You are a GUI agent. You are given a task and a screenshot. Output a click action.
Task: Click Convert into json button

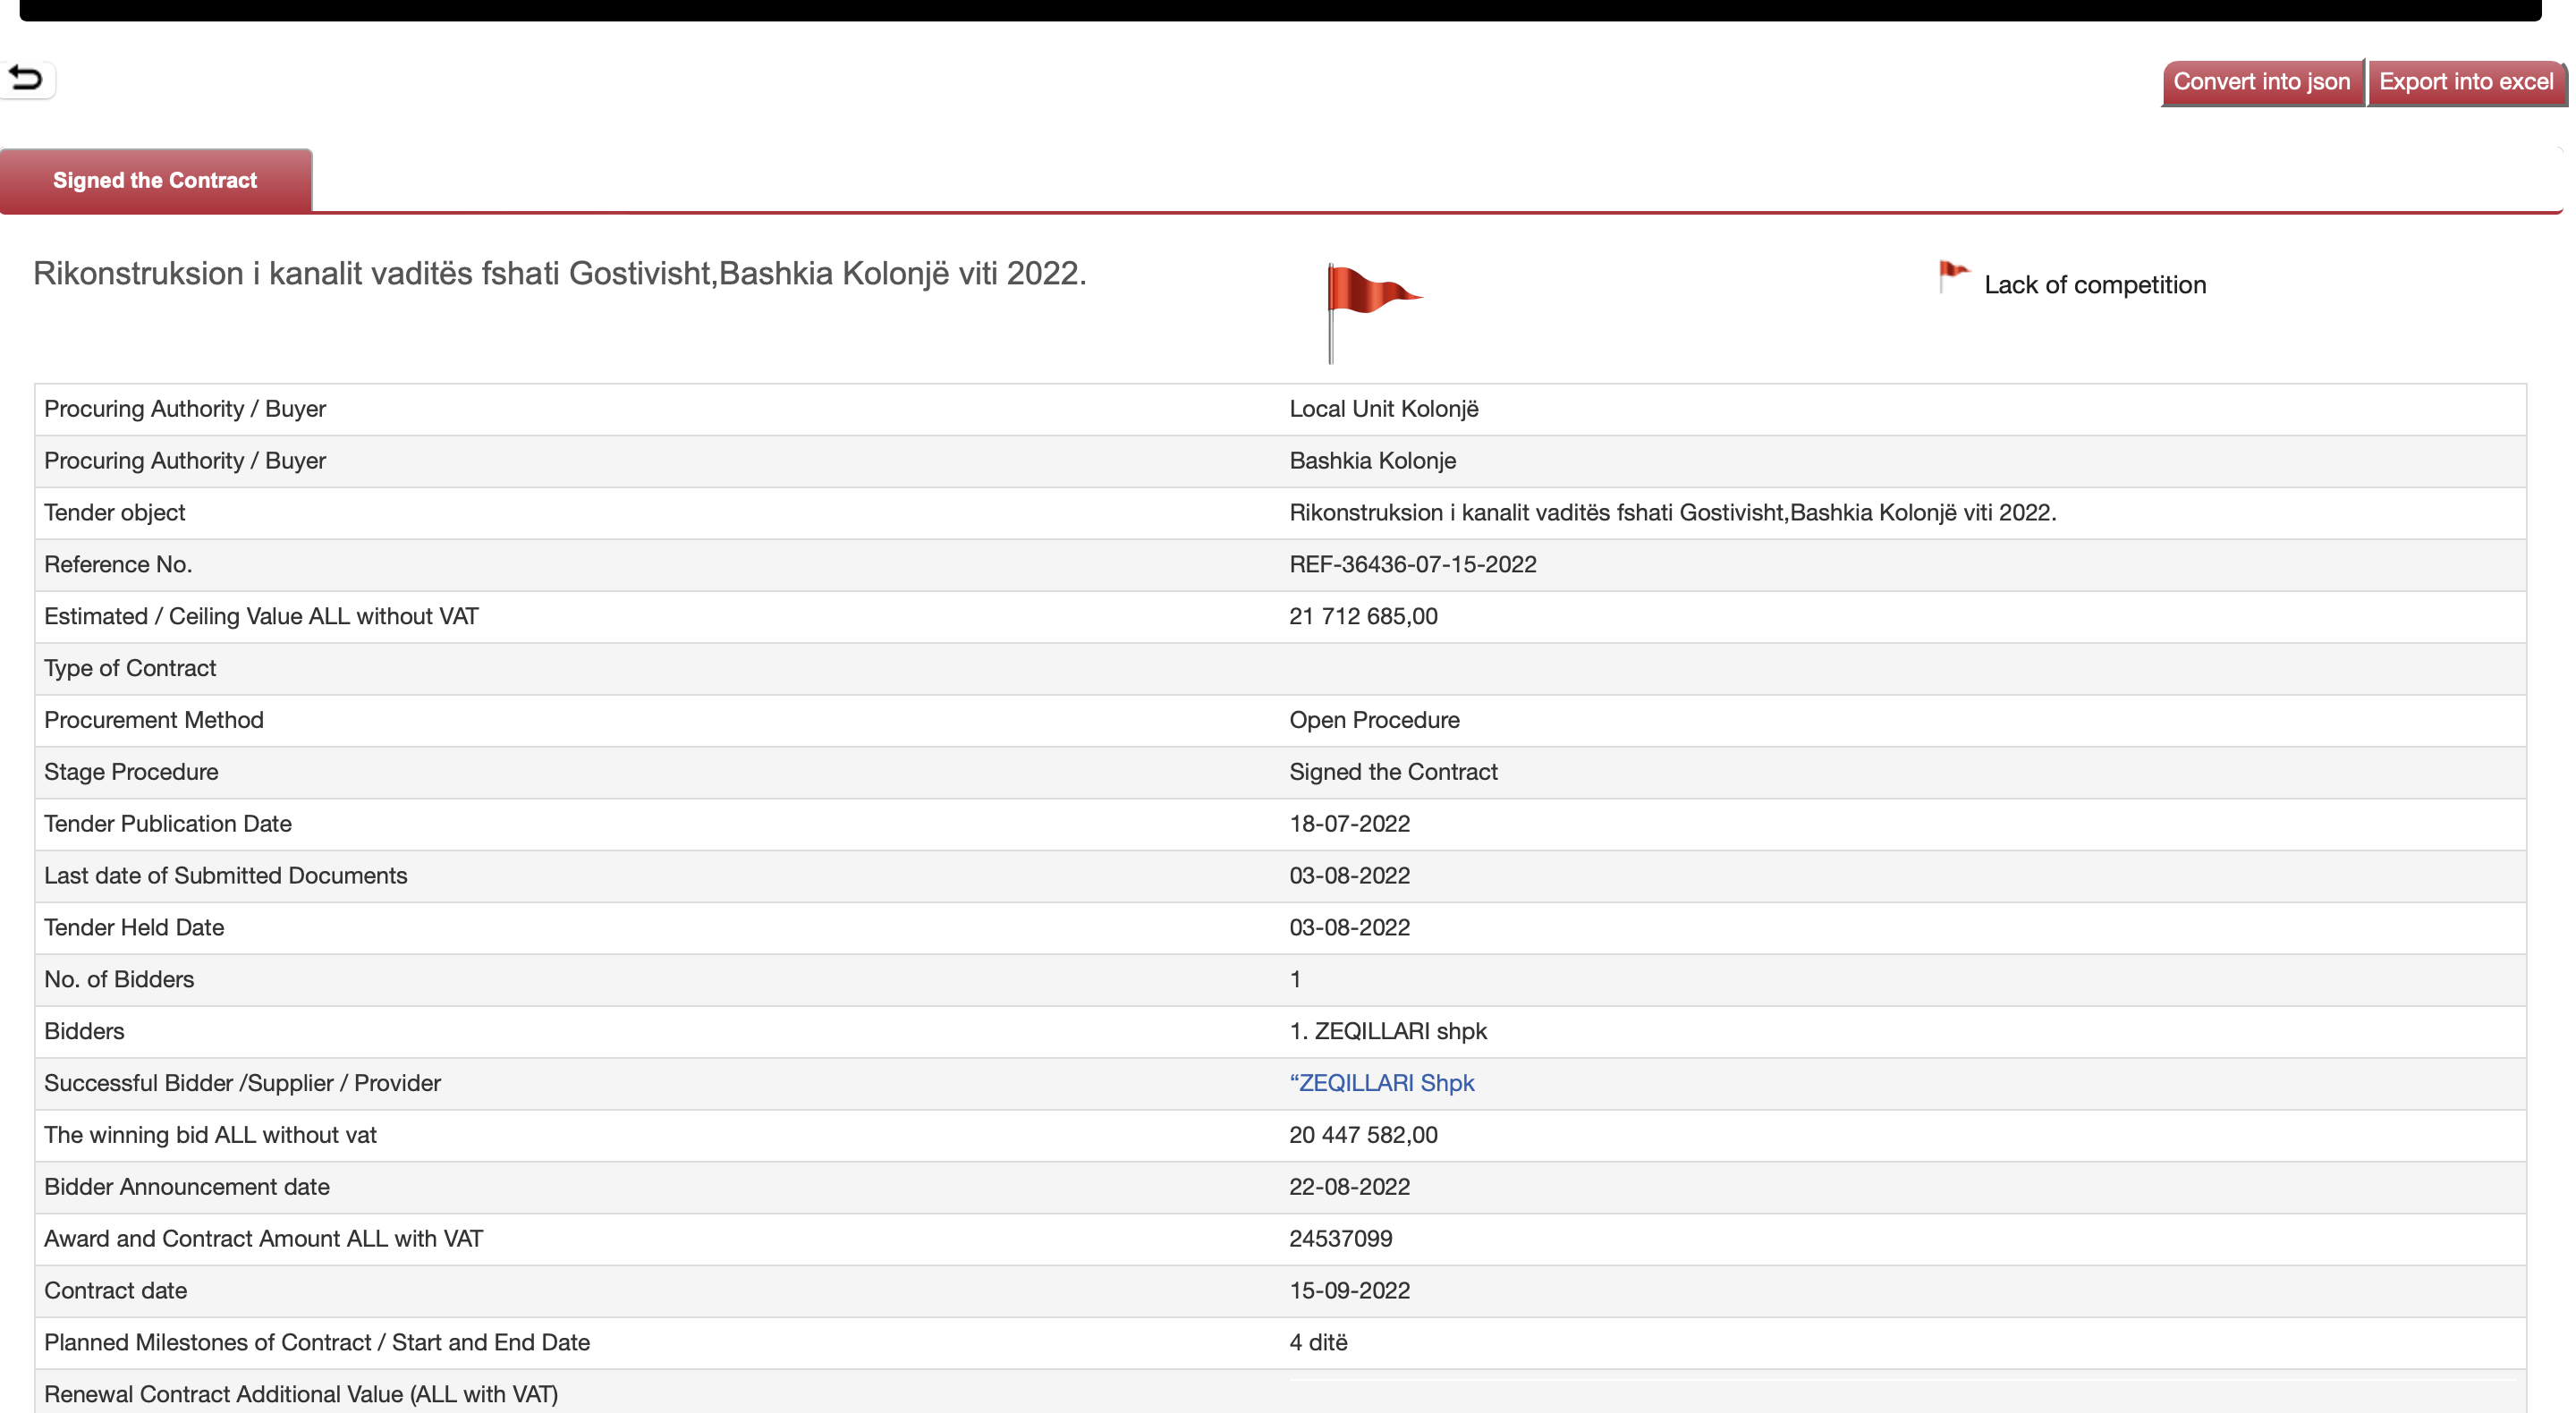2262,82
